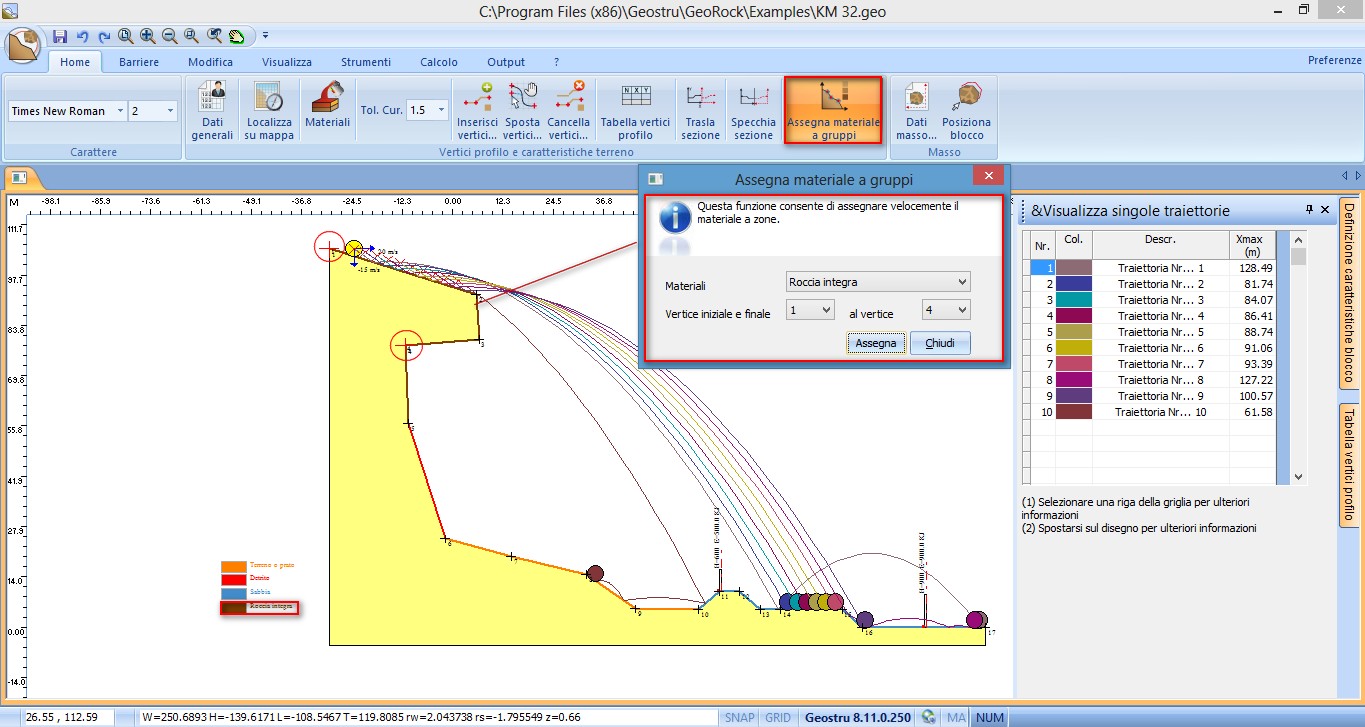
Task: Switch to the Barriere tab
Action: point(139,62)
